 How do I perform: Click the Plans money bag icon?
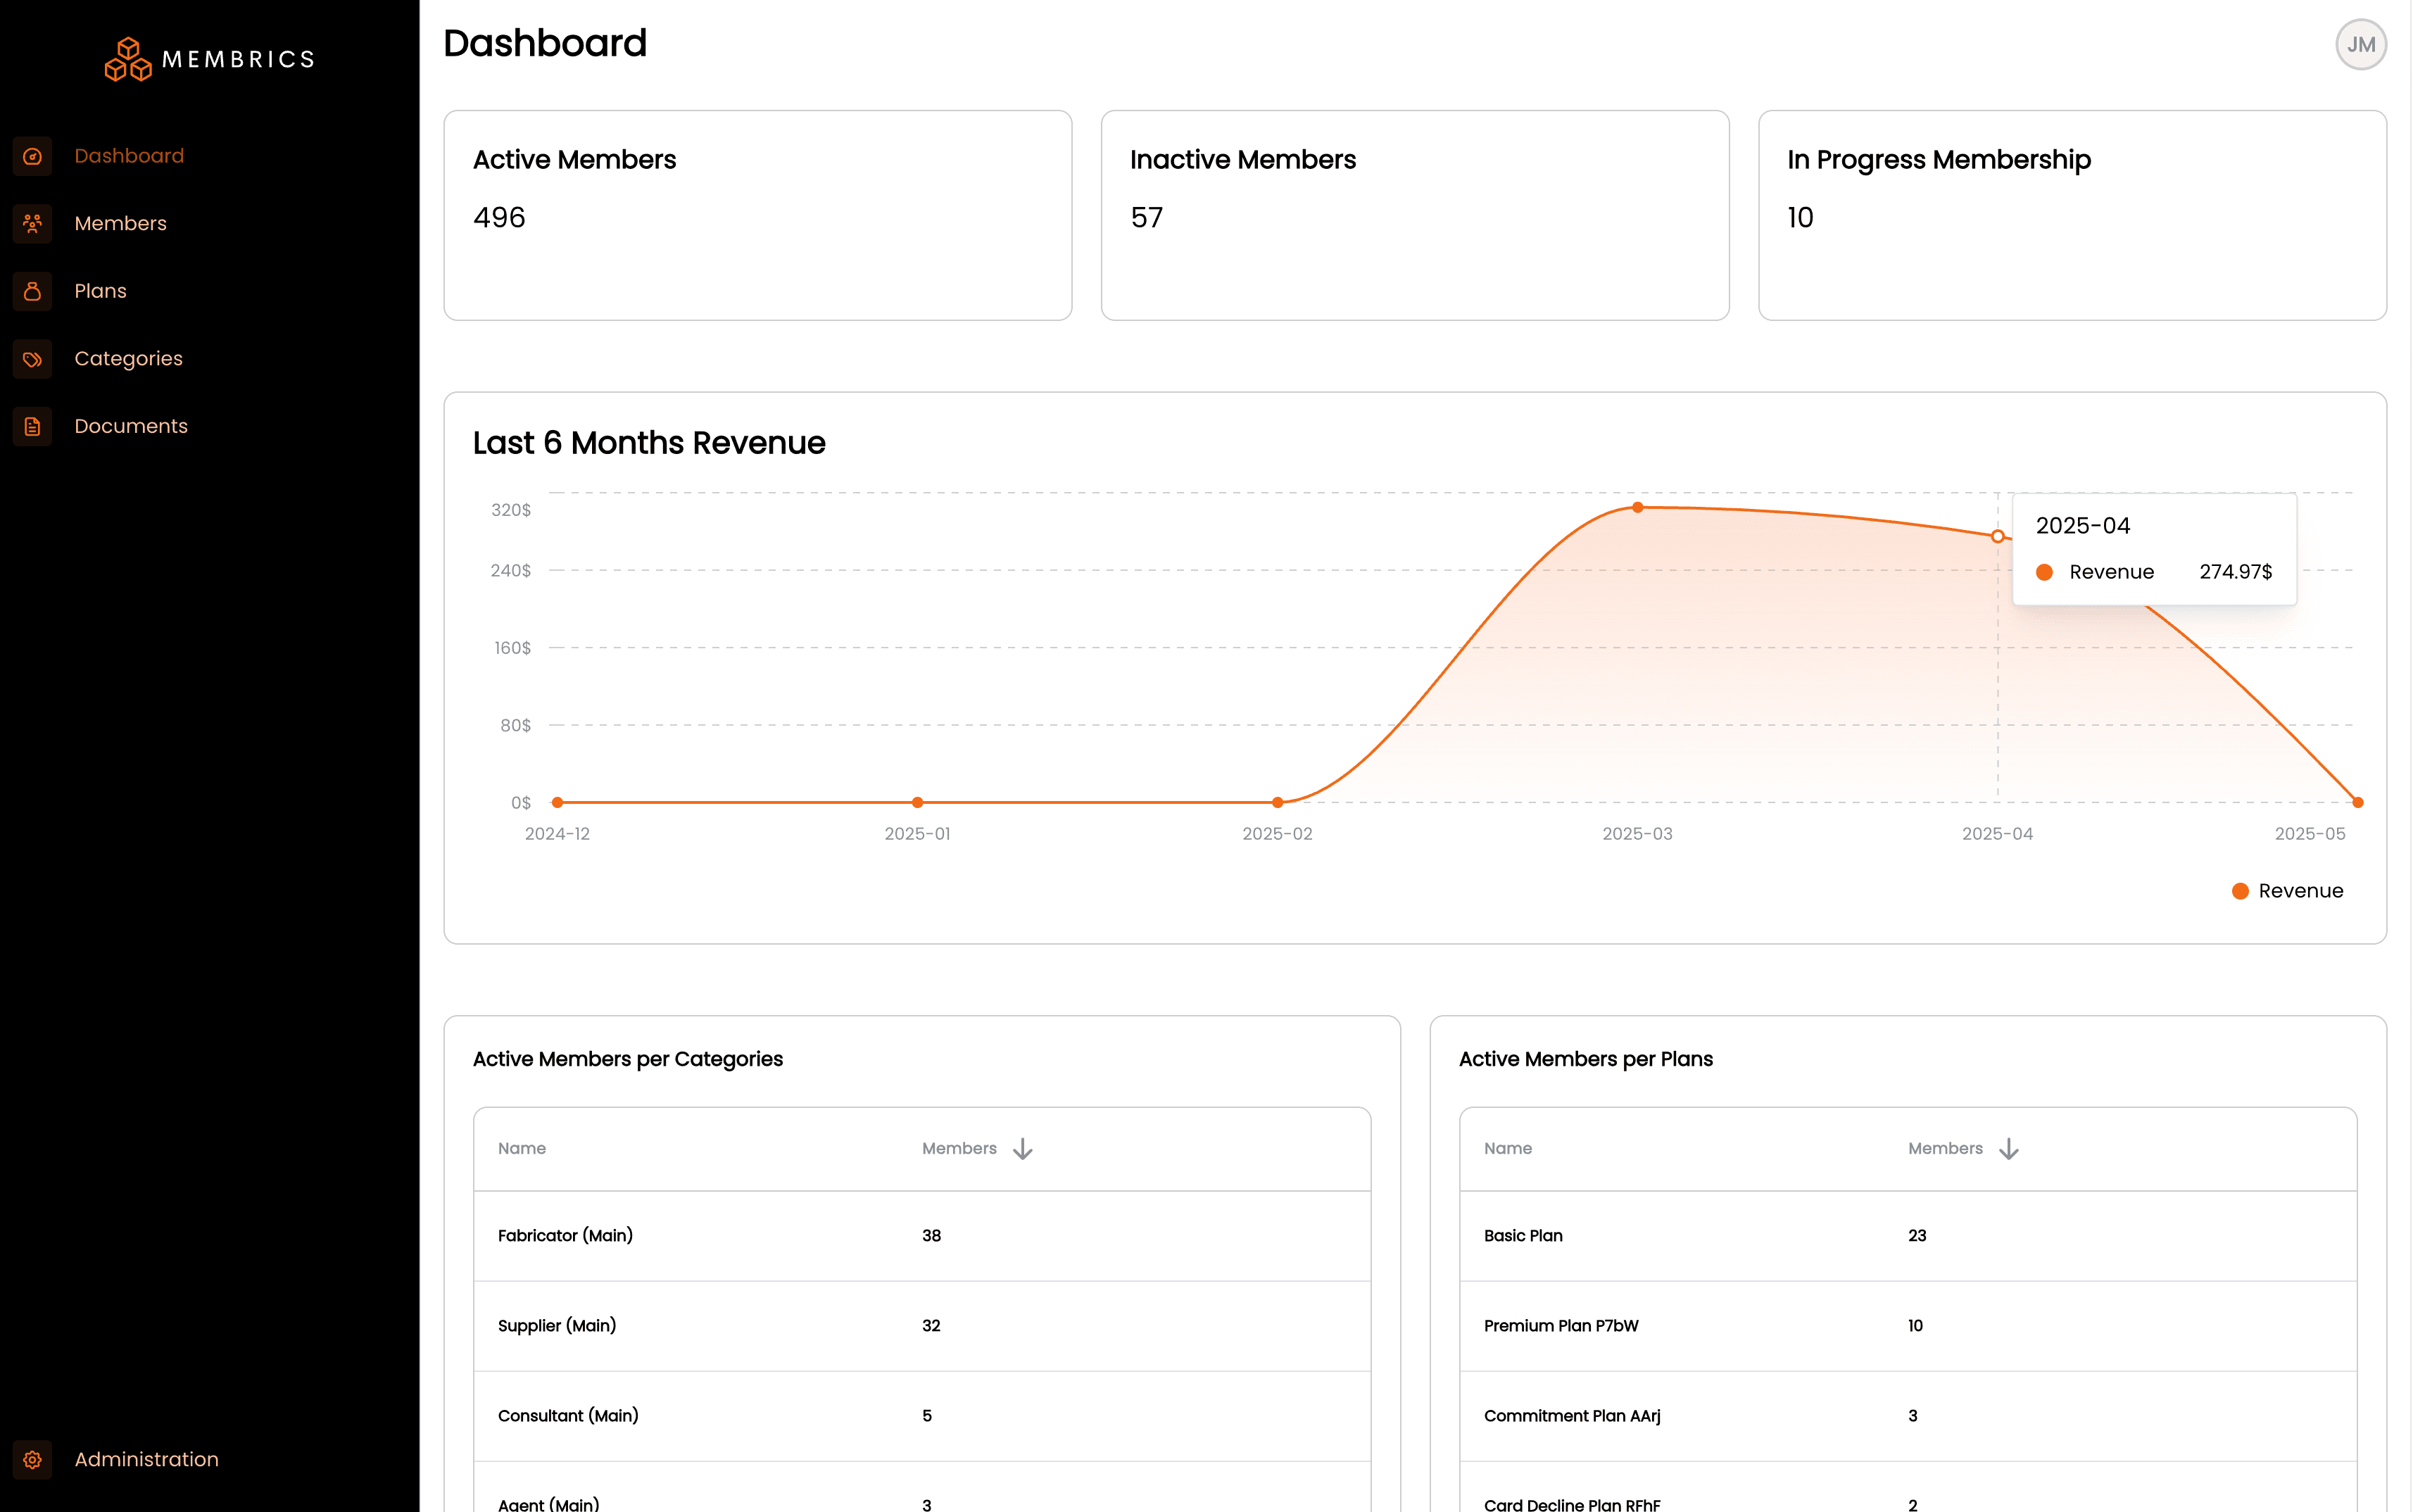click(x=32, y=291)
